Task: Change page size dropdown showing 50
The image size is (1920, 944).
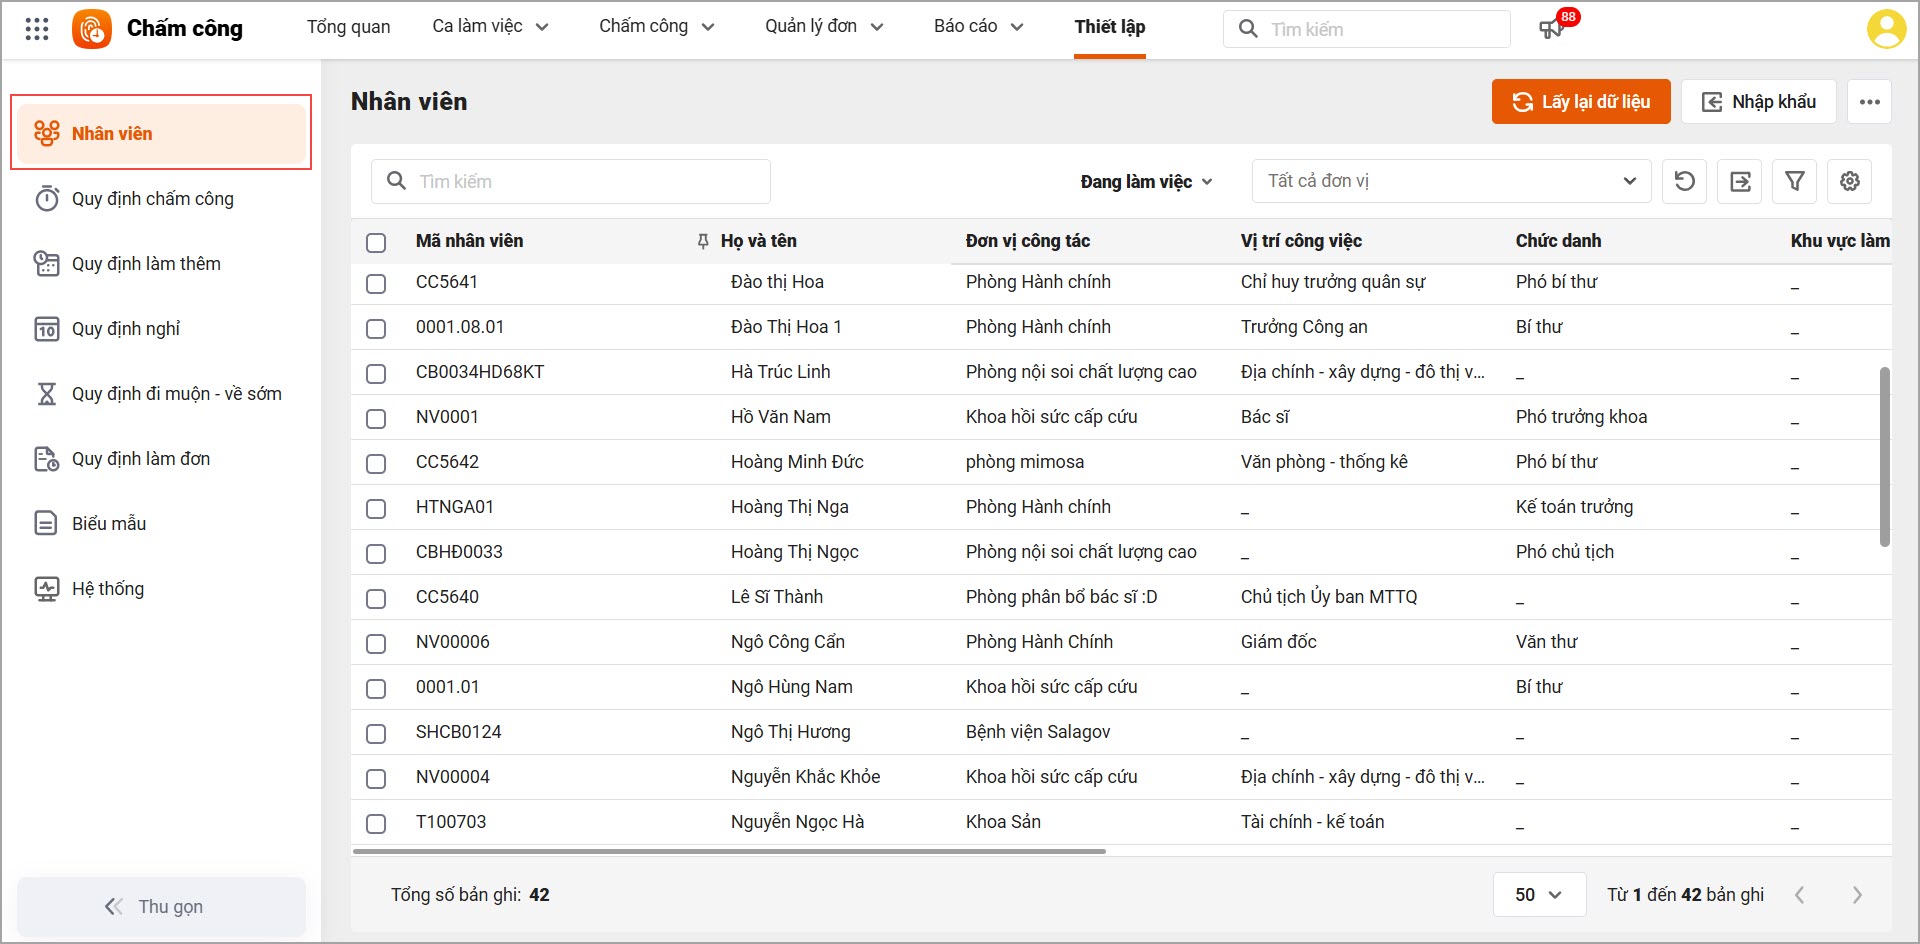Action: point(1538,894)
